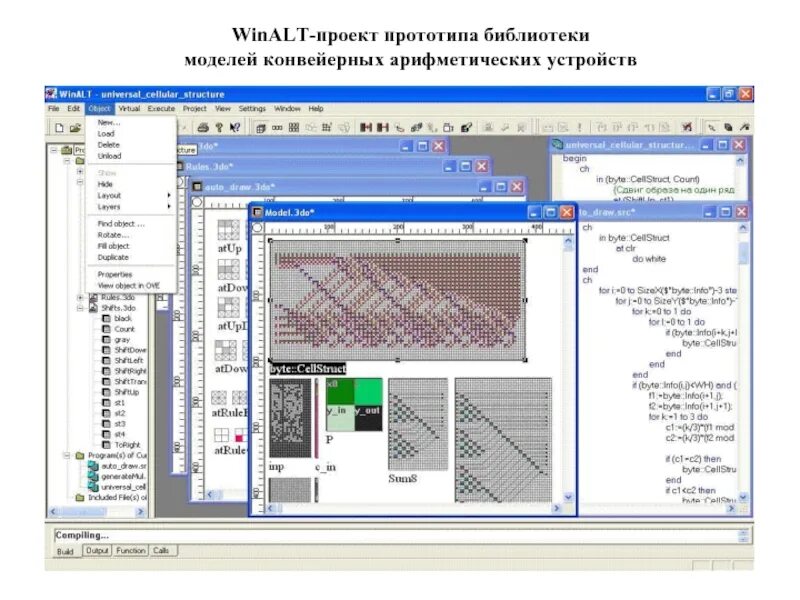Collapse the Program(s) folder node

[x=67, y=455]
